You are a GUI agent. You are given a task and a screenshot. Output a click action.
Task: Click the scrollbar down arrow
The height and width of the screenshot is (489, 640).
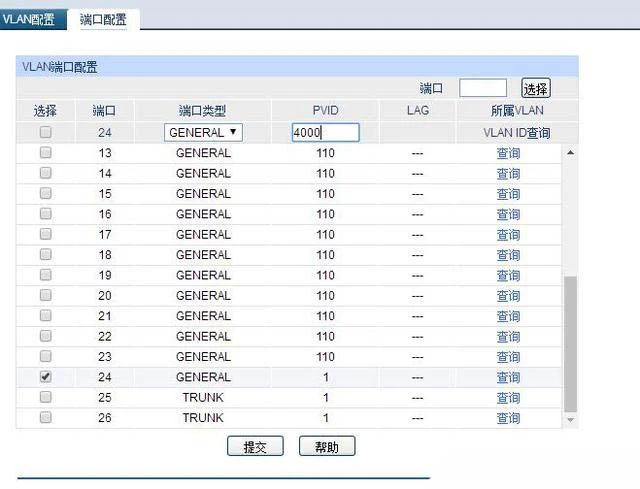coord(571,420)
